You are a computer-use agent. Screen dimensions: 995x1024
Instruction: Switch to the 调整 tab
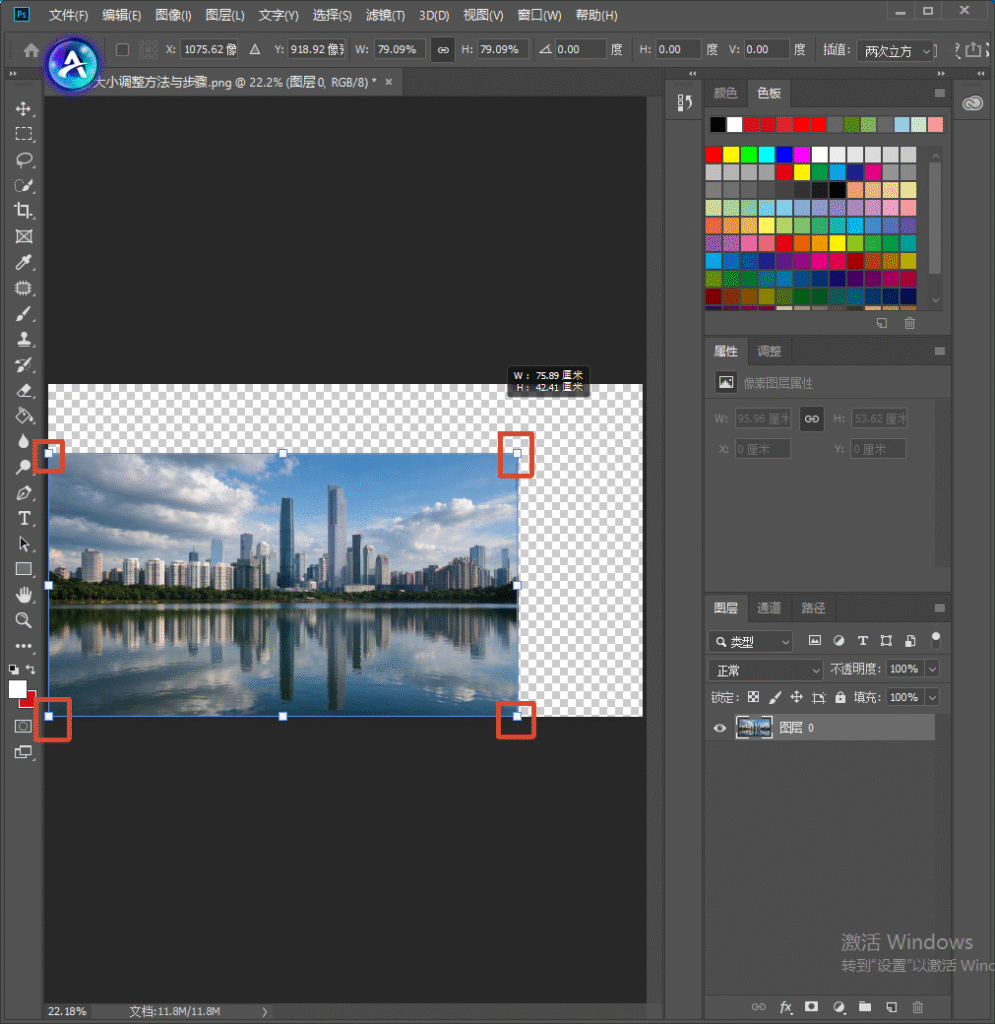click(x=769, y=351)
